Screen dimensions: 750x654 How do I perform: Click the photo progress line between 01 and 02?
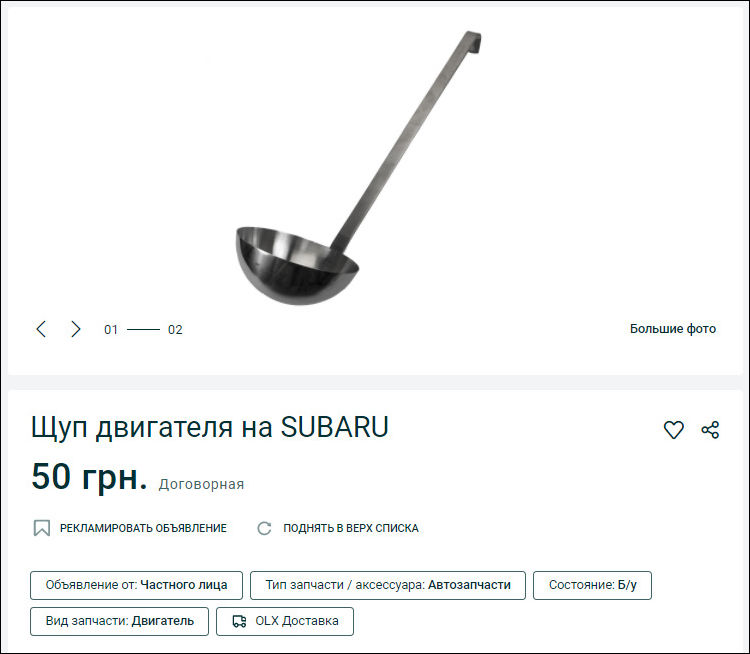click(143, 329)
